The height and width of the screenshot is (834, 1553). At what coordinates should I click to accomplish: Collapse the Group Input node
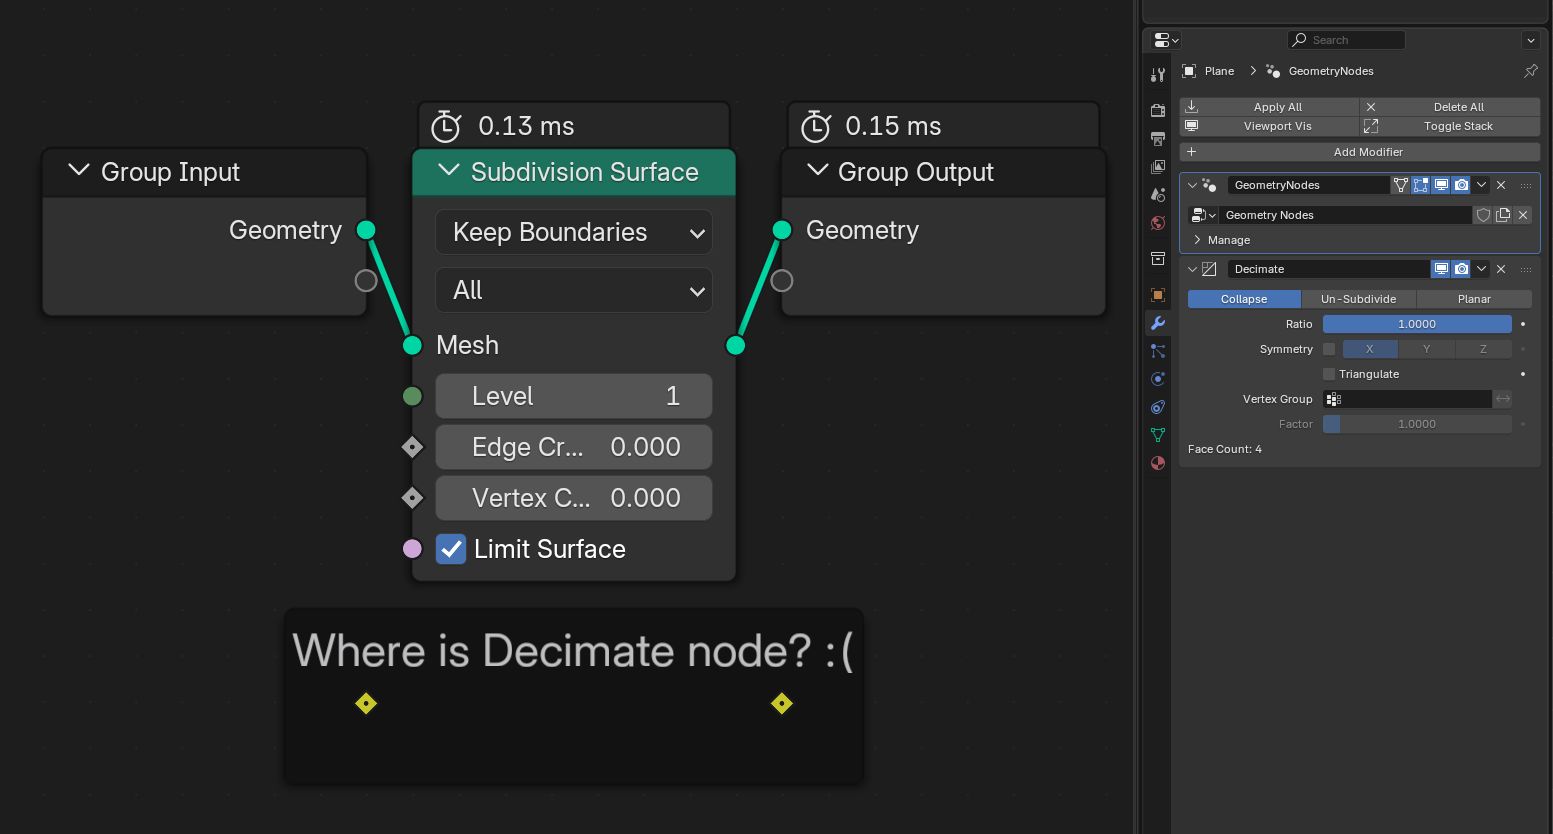pyautogui.click(x=79, y=171)
